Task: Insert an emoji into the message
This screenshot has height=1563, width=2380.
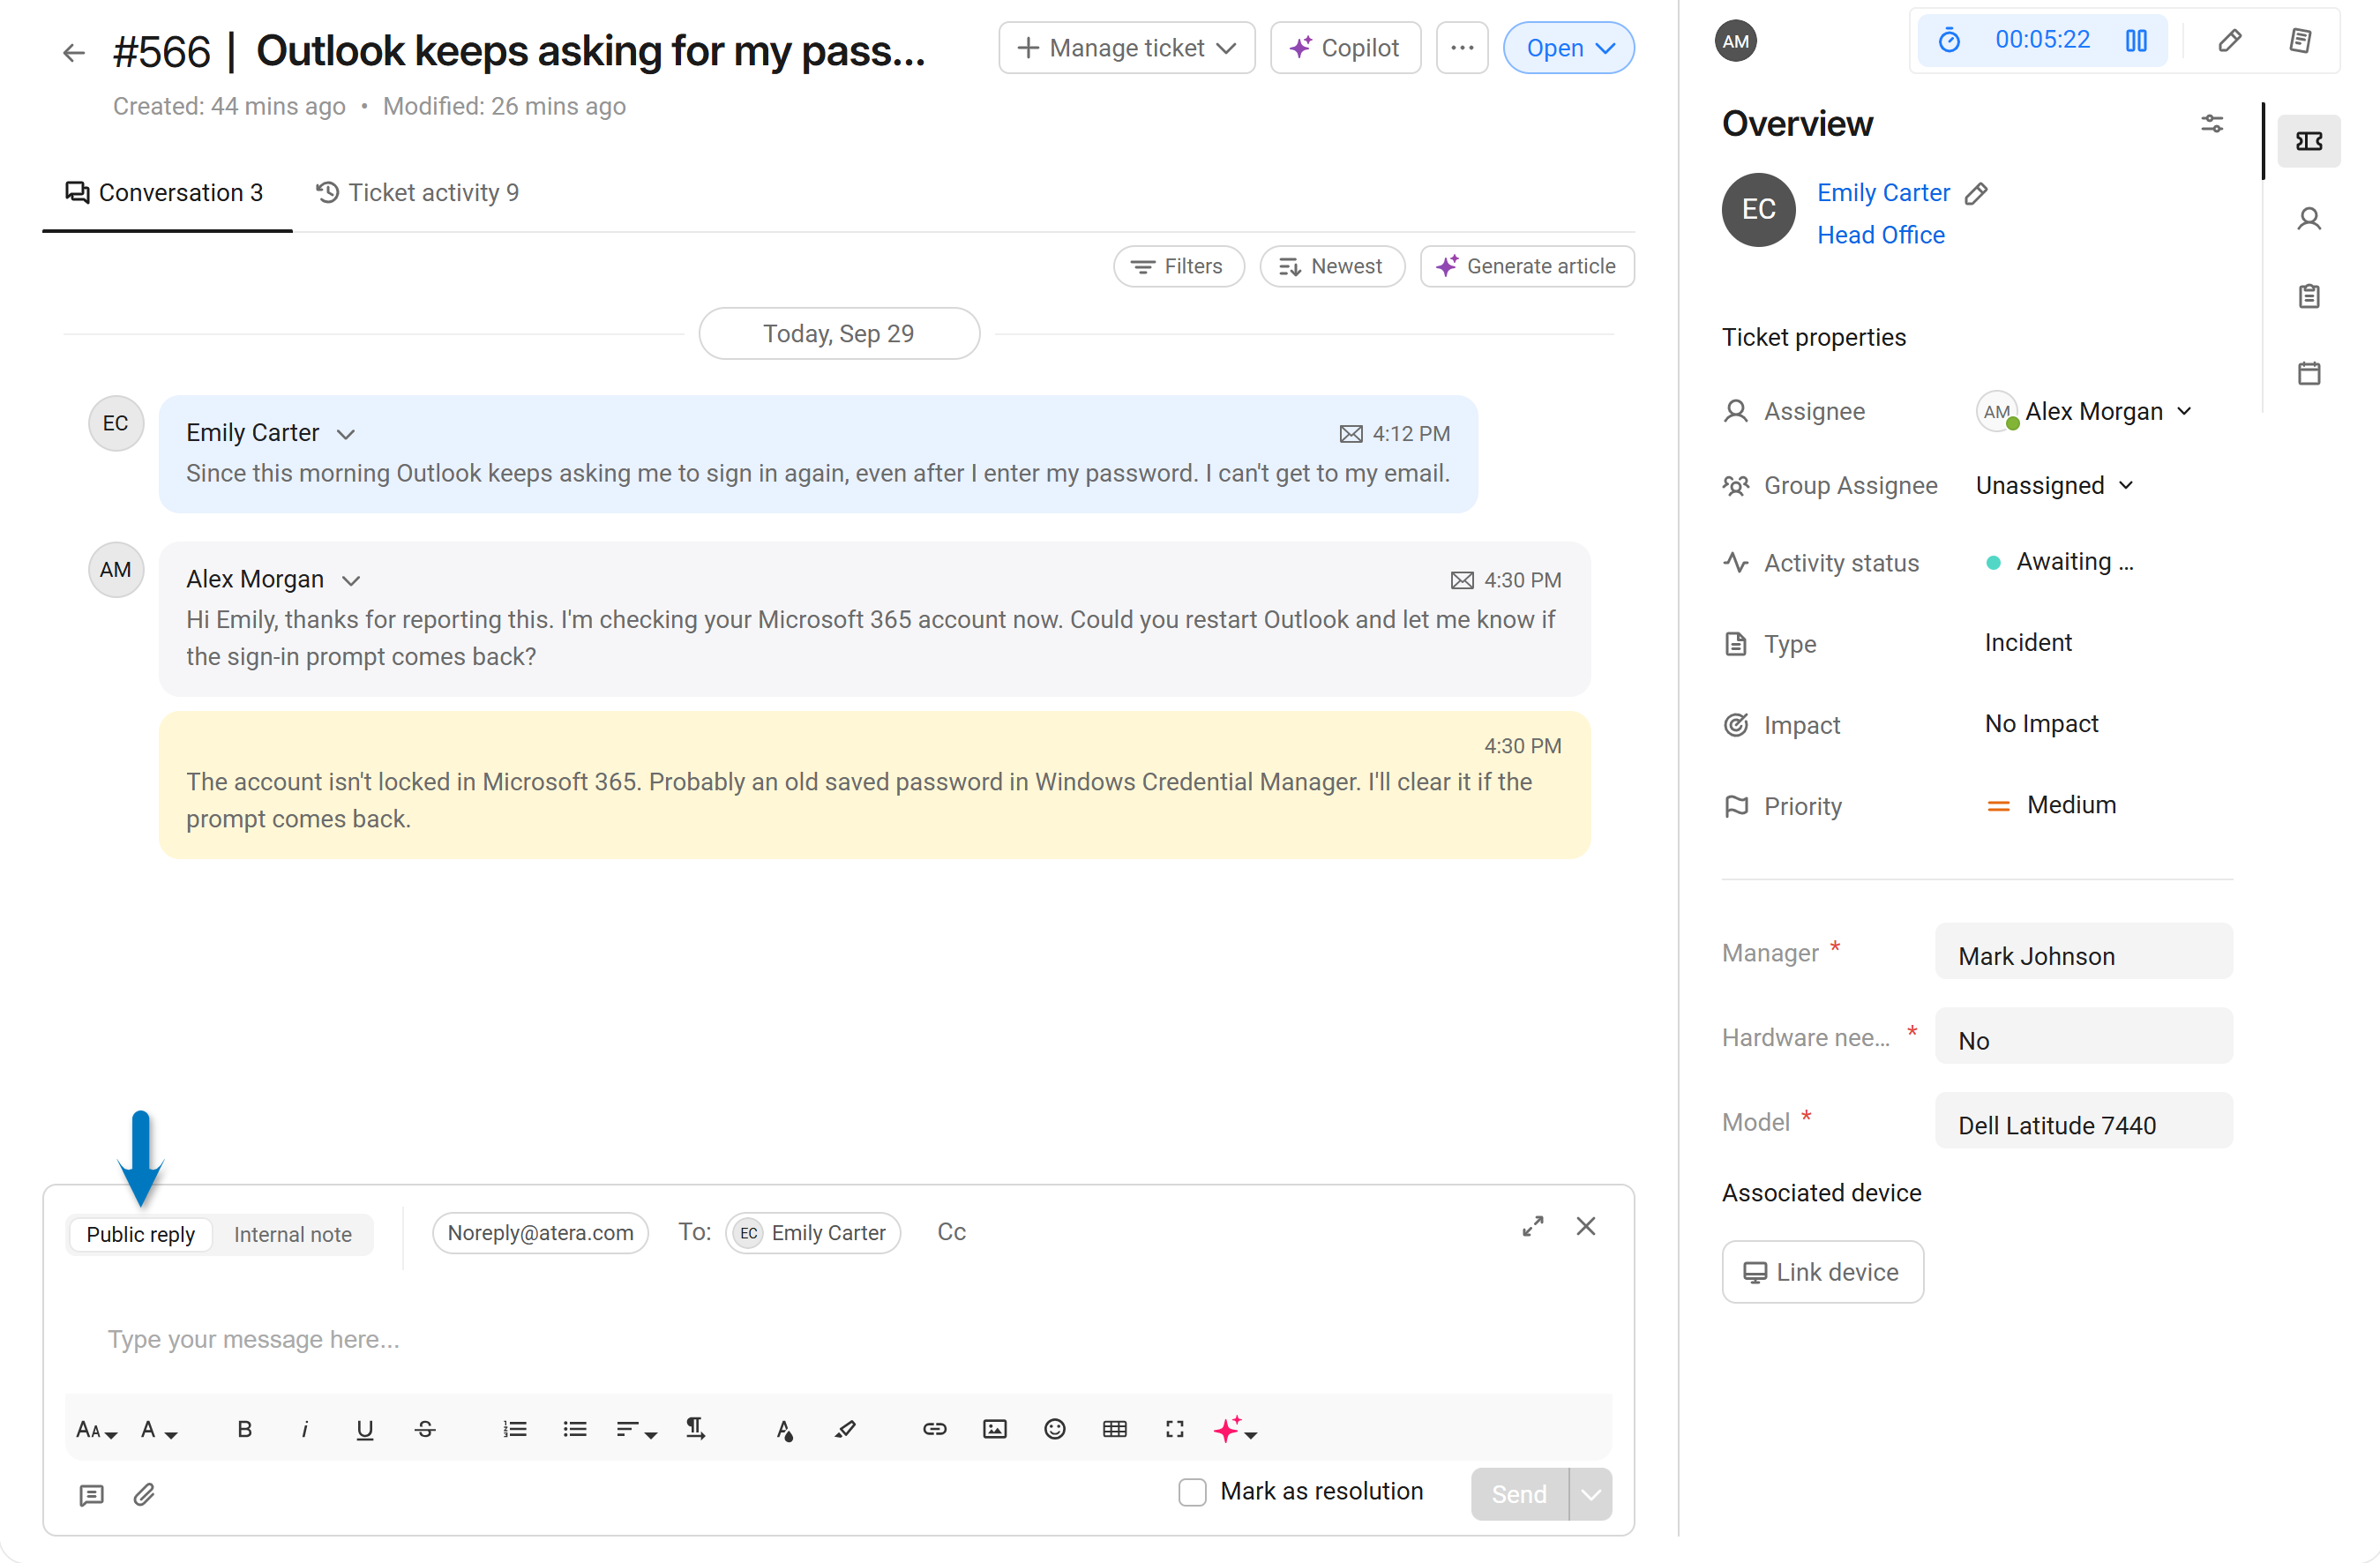Action: pyautogui.click(x=1054, y=1429)
